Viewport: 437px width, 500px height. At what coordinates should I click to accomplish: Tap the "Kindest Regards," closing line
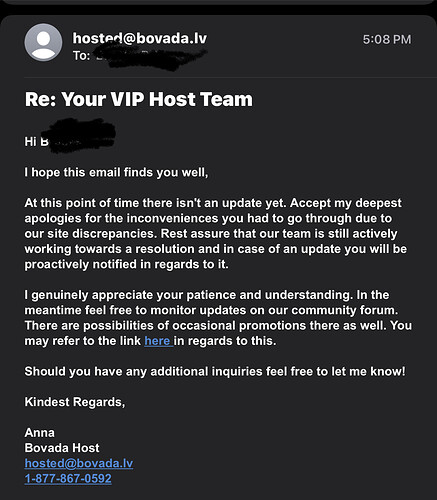coord(75,402)
